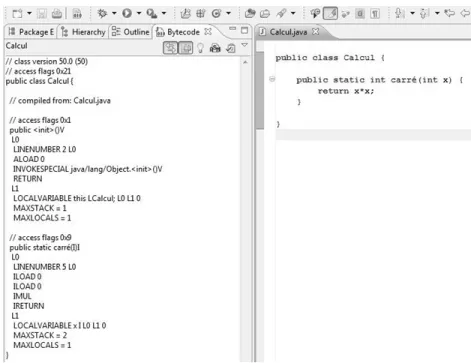471x363 pixels.
Task: Minimize the Bytecode view panel
Action: click(x=233, y=29)
